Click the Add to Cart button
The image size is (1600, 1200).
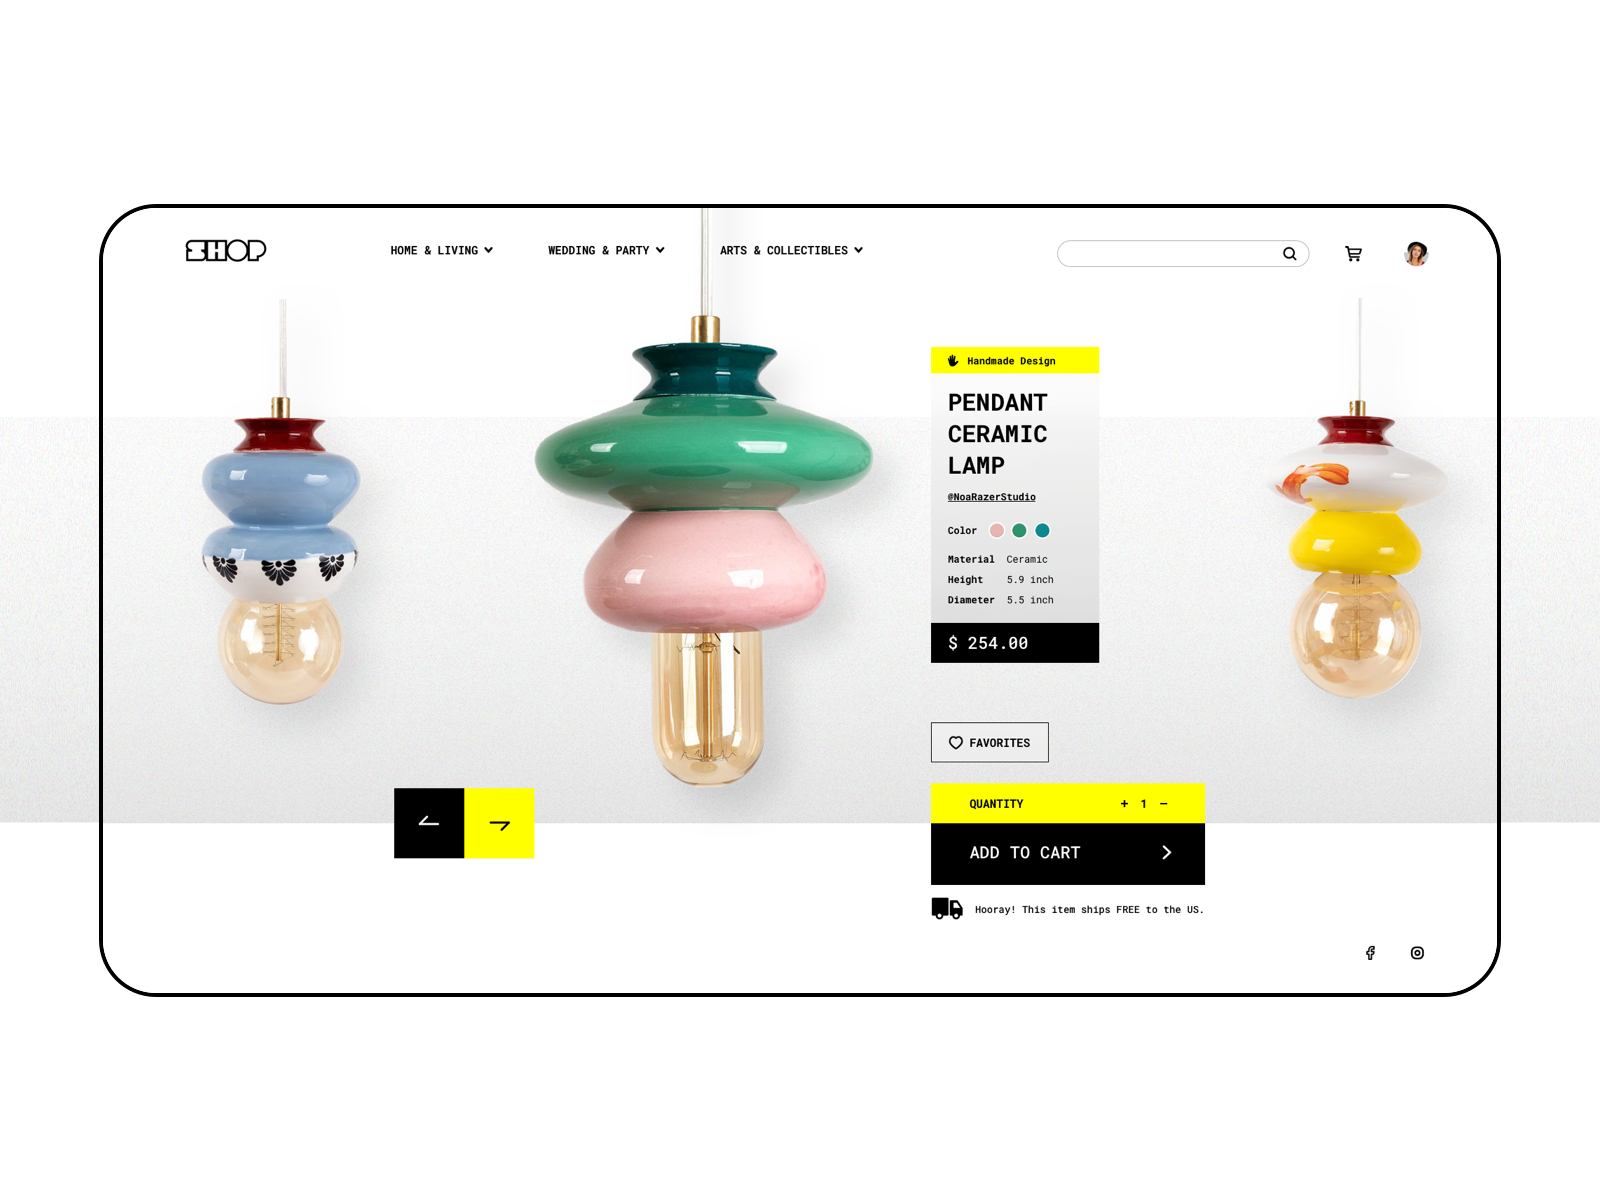pyautogui.click(x=1068, y=854)
